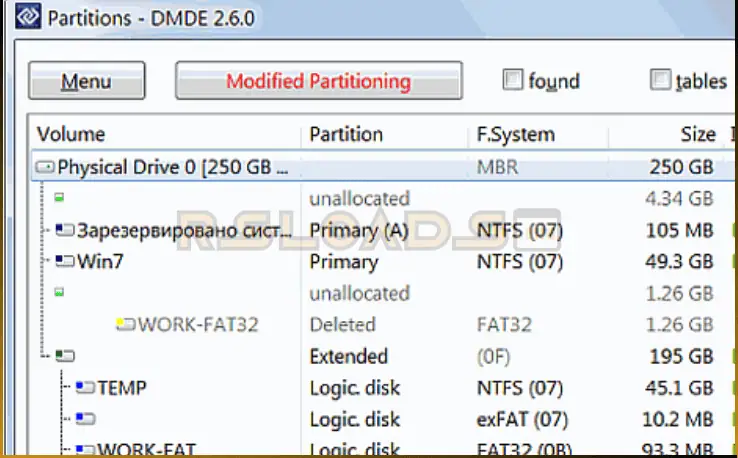Click the exFAT (07) file system cell

tap(522, 419)
